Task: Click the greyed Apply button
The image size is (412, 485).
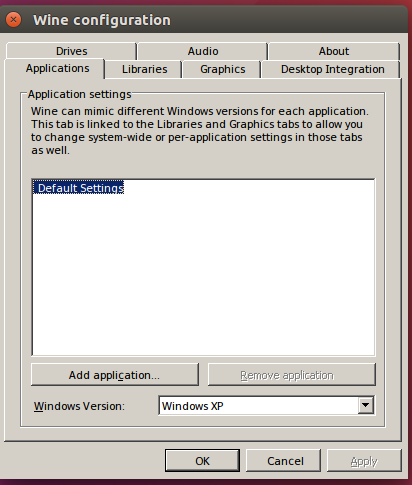Action: (364, 461)
